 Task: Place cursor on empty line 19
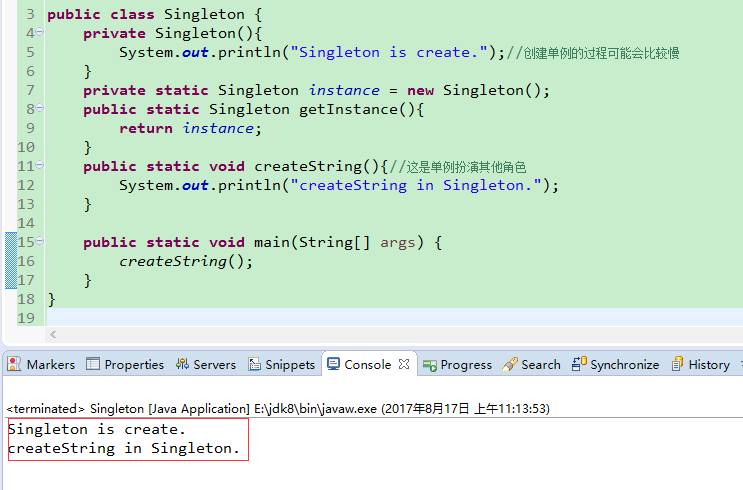point(393,318)
